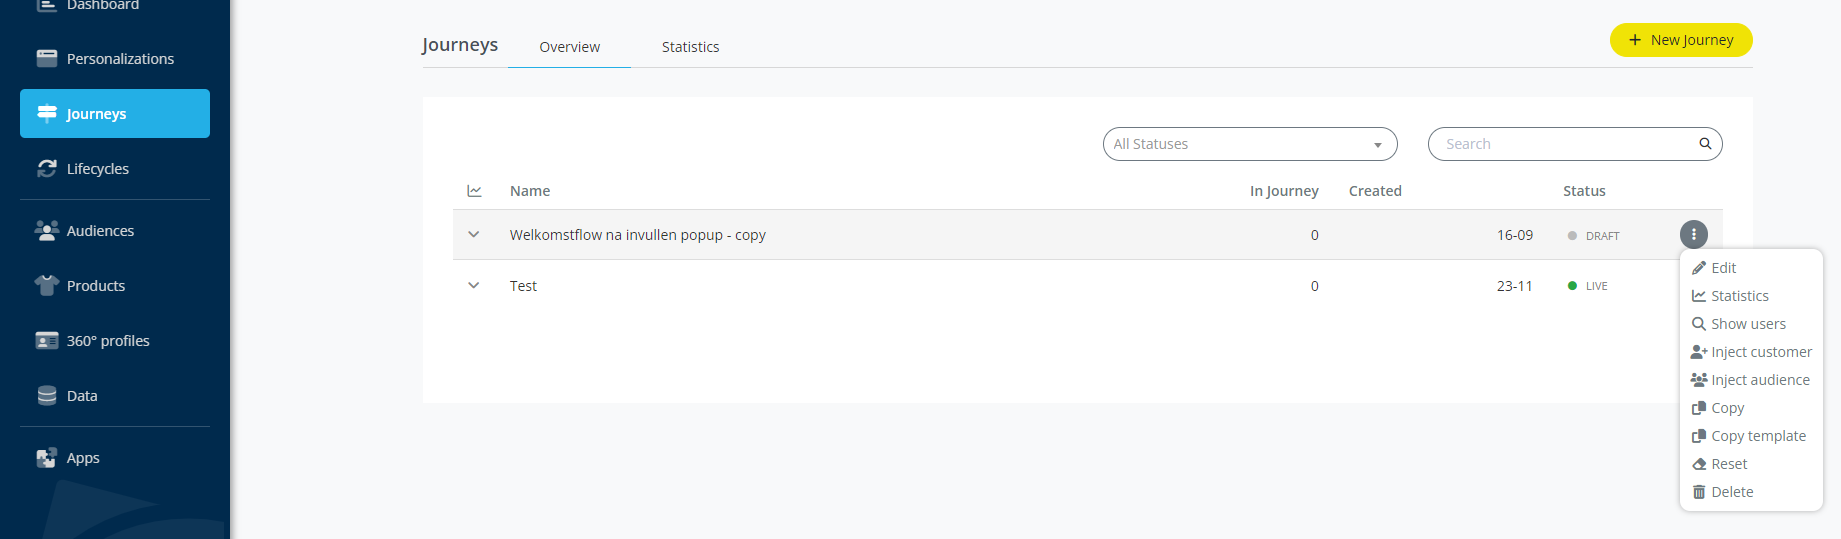
Task: Expand the Welkomstflow journey row chevron
Action: (474, 234)
